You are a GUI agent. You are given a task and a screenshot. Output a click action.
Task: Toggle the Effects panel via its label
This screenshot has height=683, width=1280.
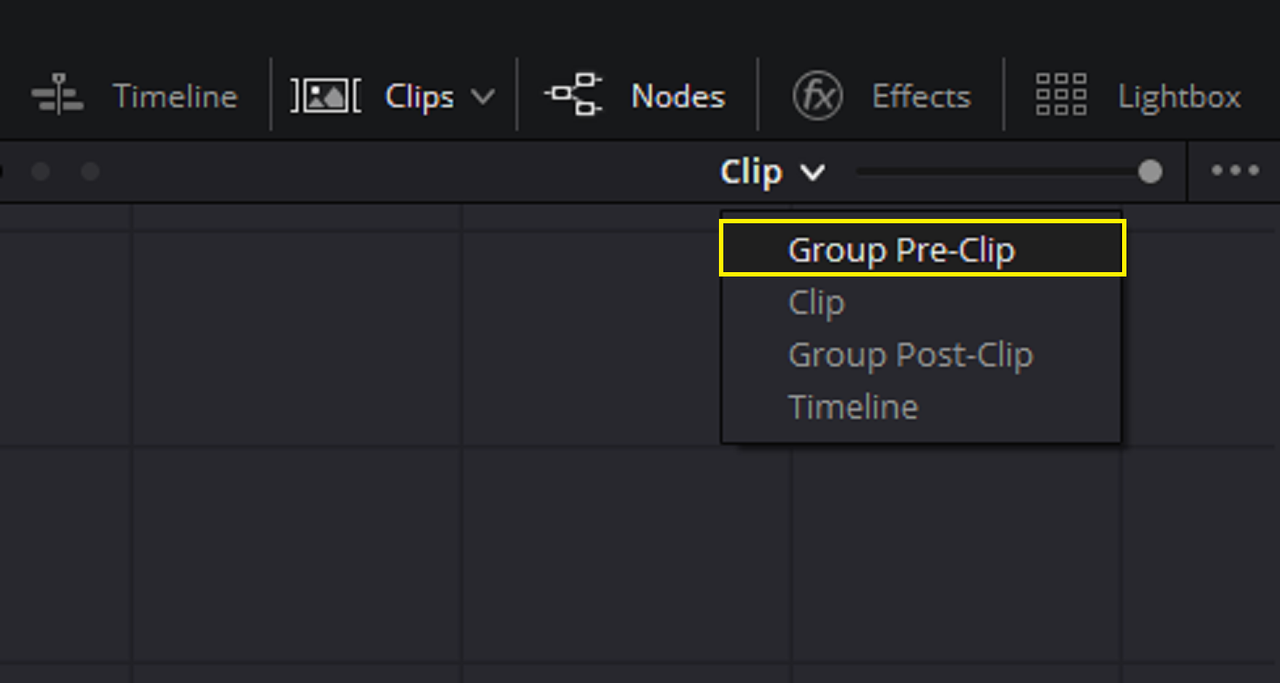coord(921,97)
